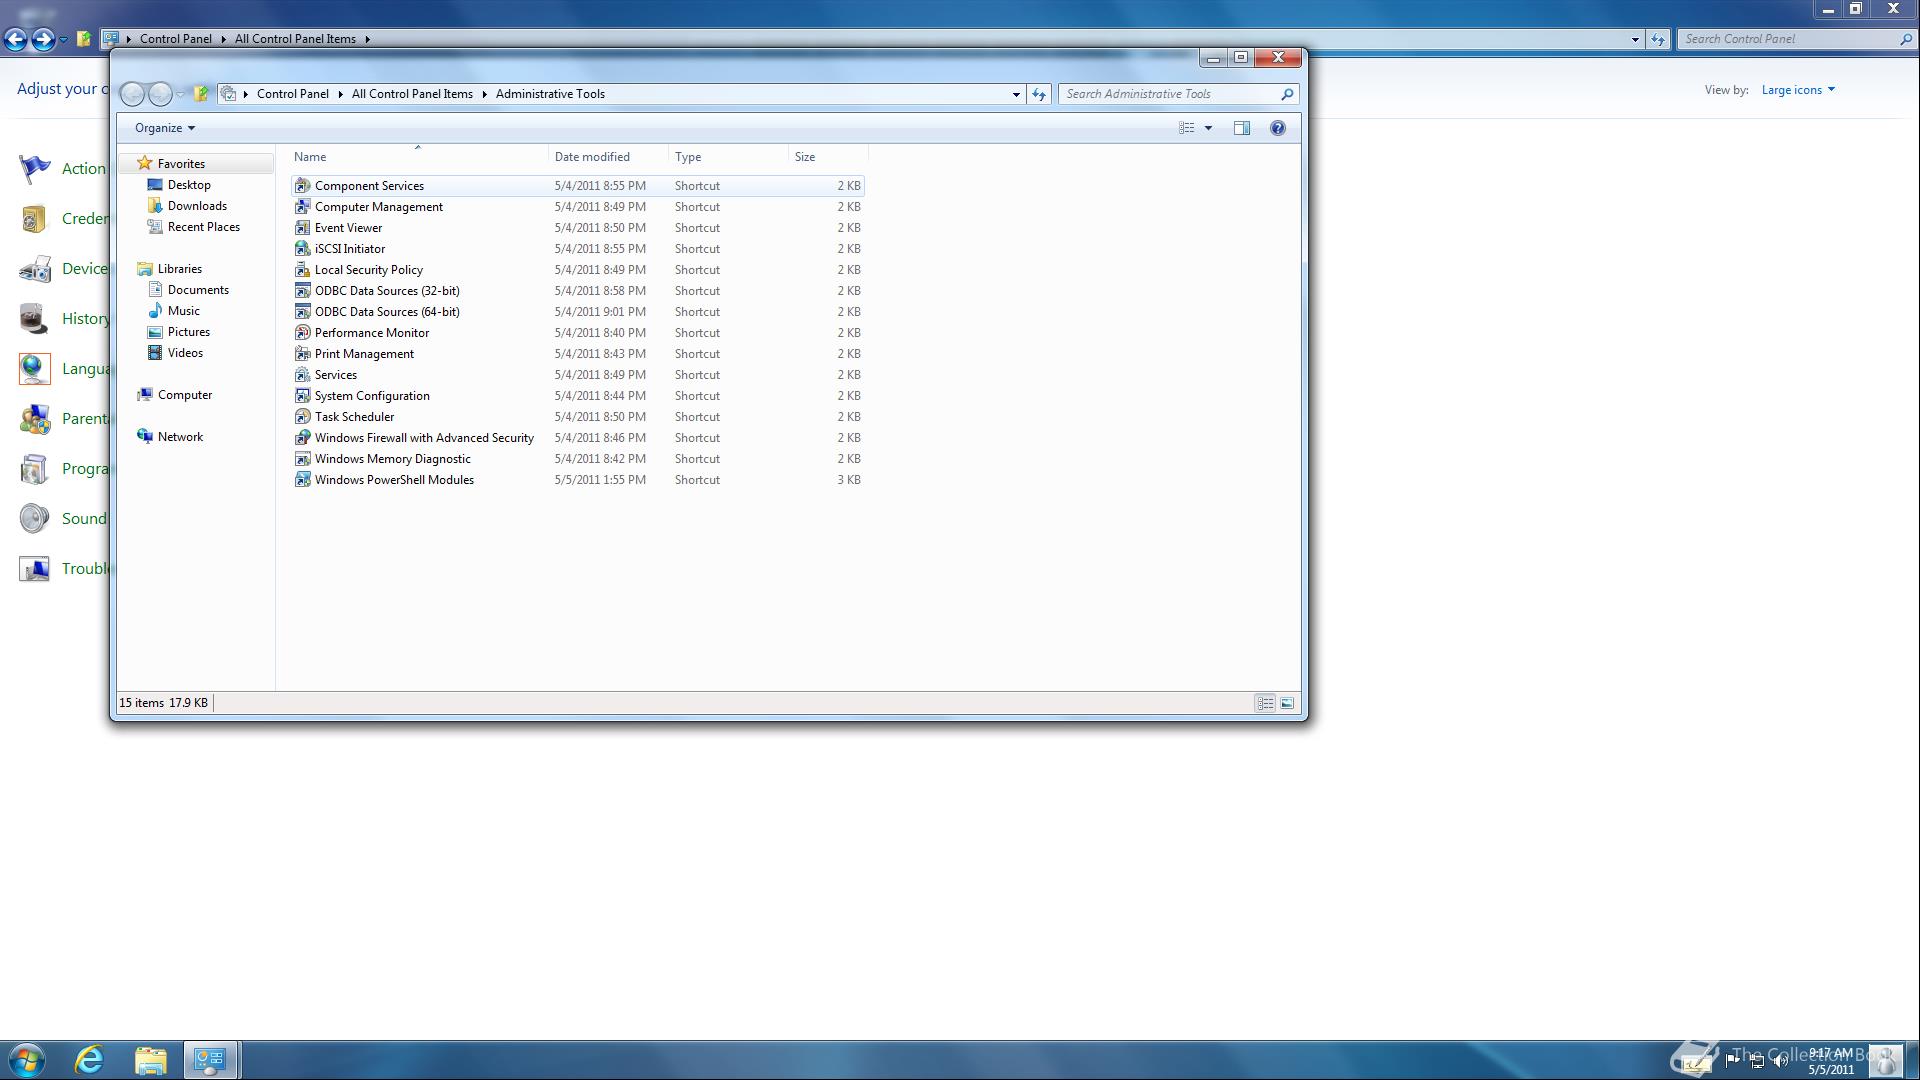1920x1080 pixels.
Task: Select ODBC Data Sources (32-bit) icon
Action: [302, 291]
